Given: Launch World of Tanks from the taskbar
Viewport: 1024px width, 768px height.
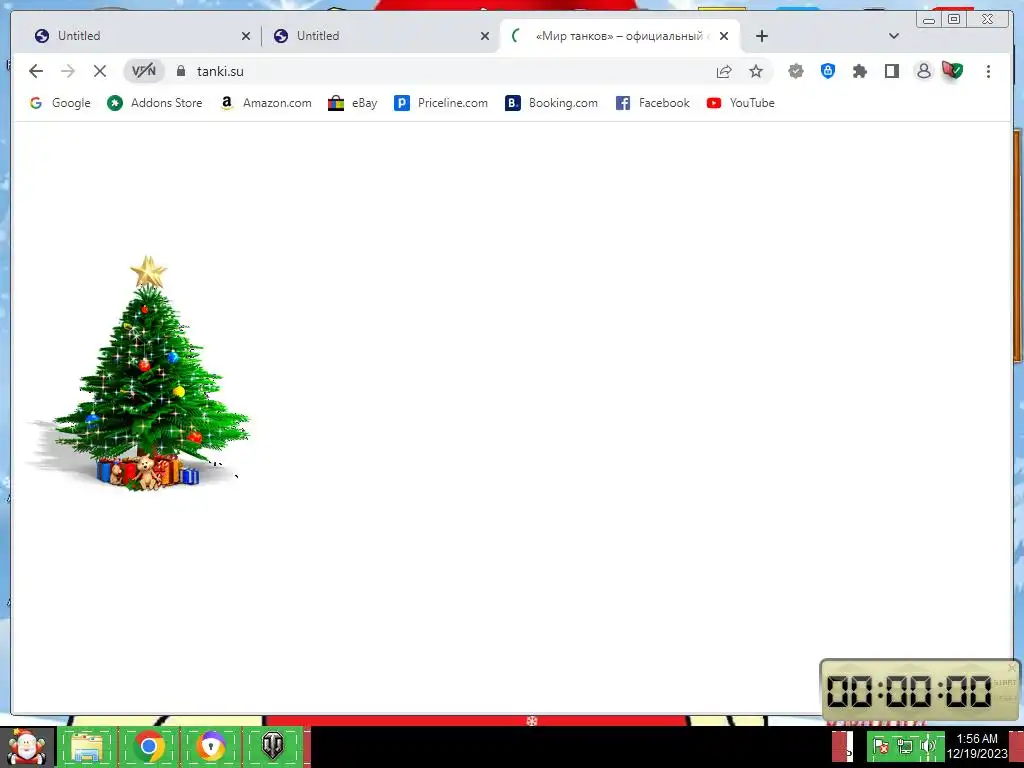Looking at the screenshot, I should pos(273,746).
